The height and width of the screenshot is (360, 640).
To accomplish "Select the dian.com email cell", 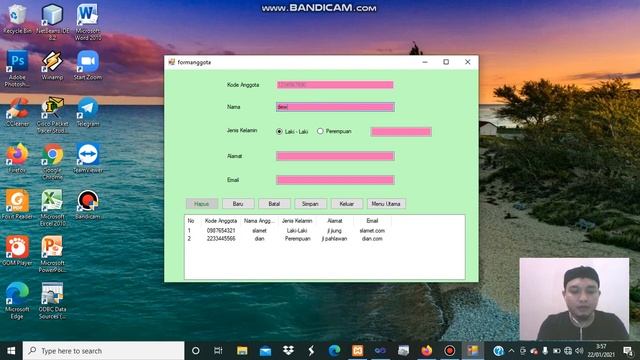I will 372,239.
